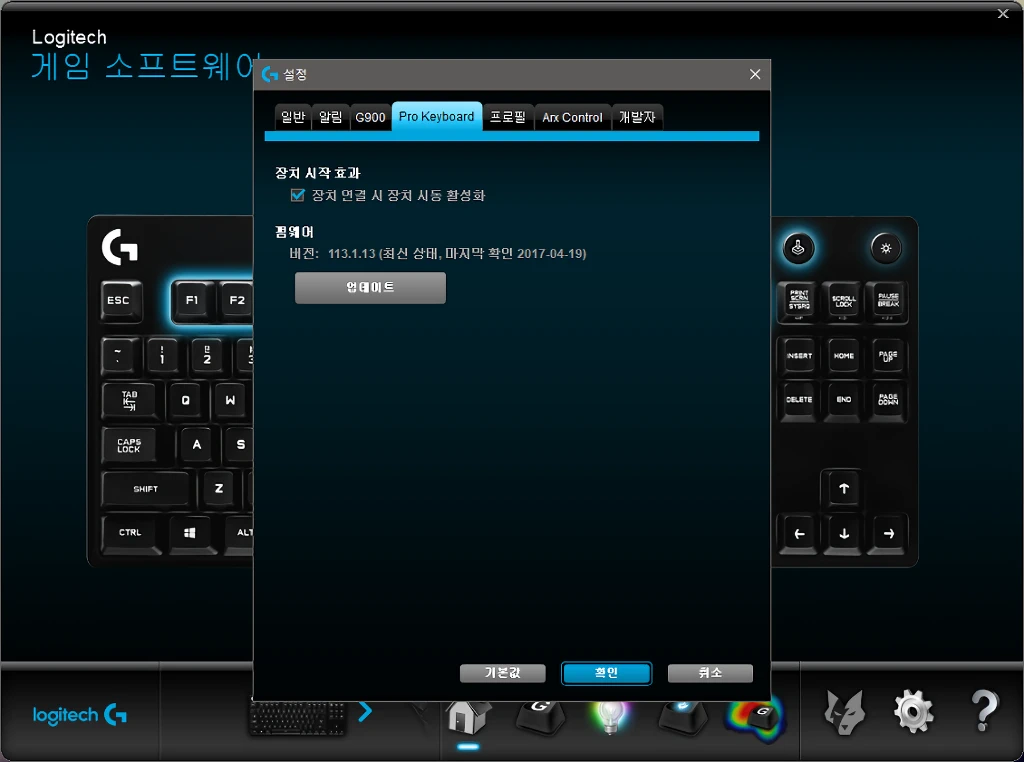Switch to the 일반 tab
This screenshot has height=762, width=1024.
(x=293, y=118)
